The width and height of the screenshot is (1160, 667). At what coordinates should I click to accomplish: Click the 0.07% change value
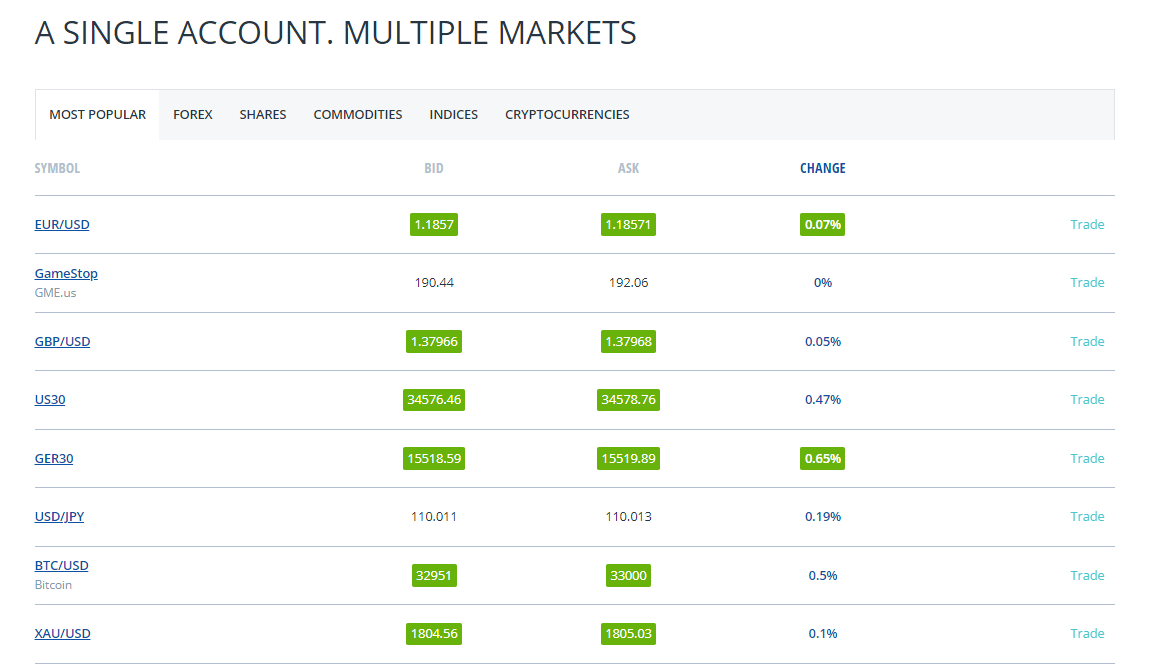[x=823, y=224]
